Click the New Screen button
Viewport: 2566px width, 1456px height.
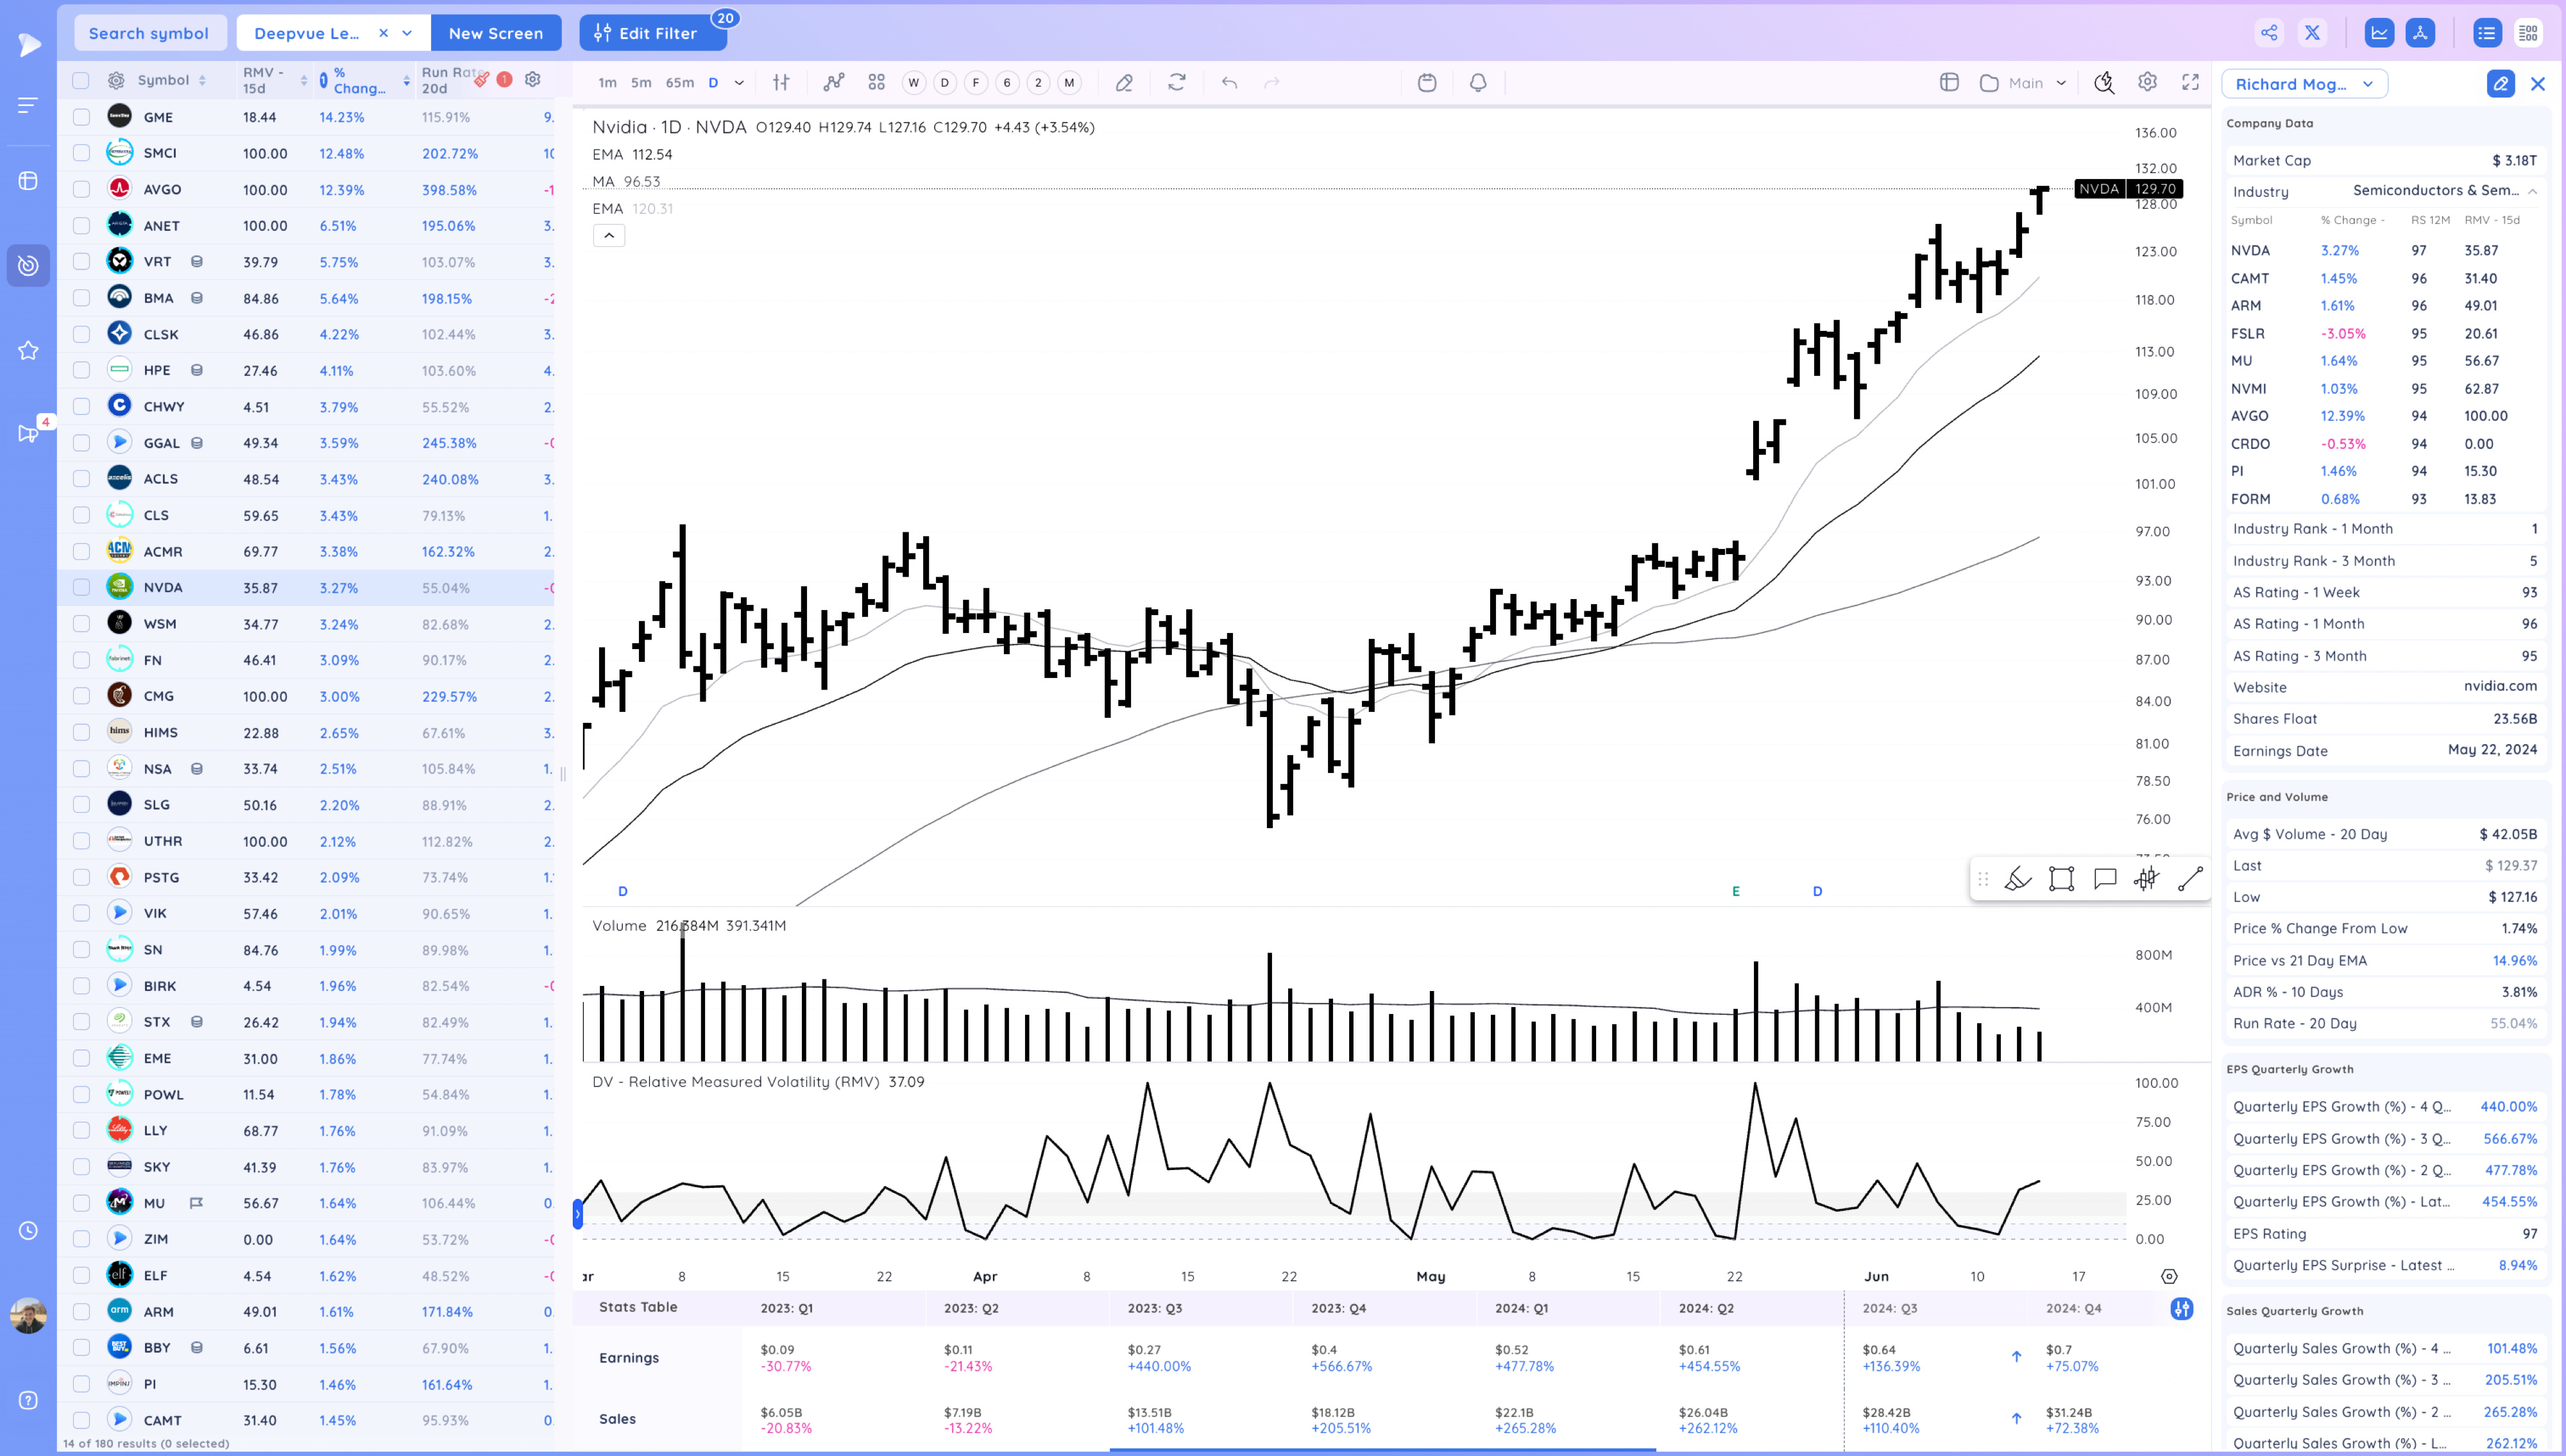coord(496,33)
